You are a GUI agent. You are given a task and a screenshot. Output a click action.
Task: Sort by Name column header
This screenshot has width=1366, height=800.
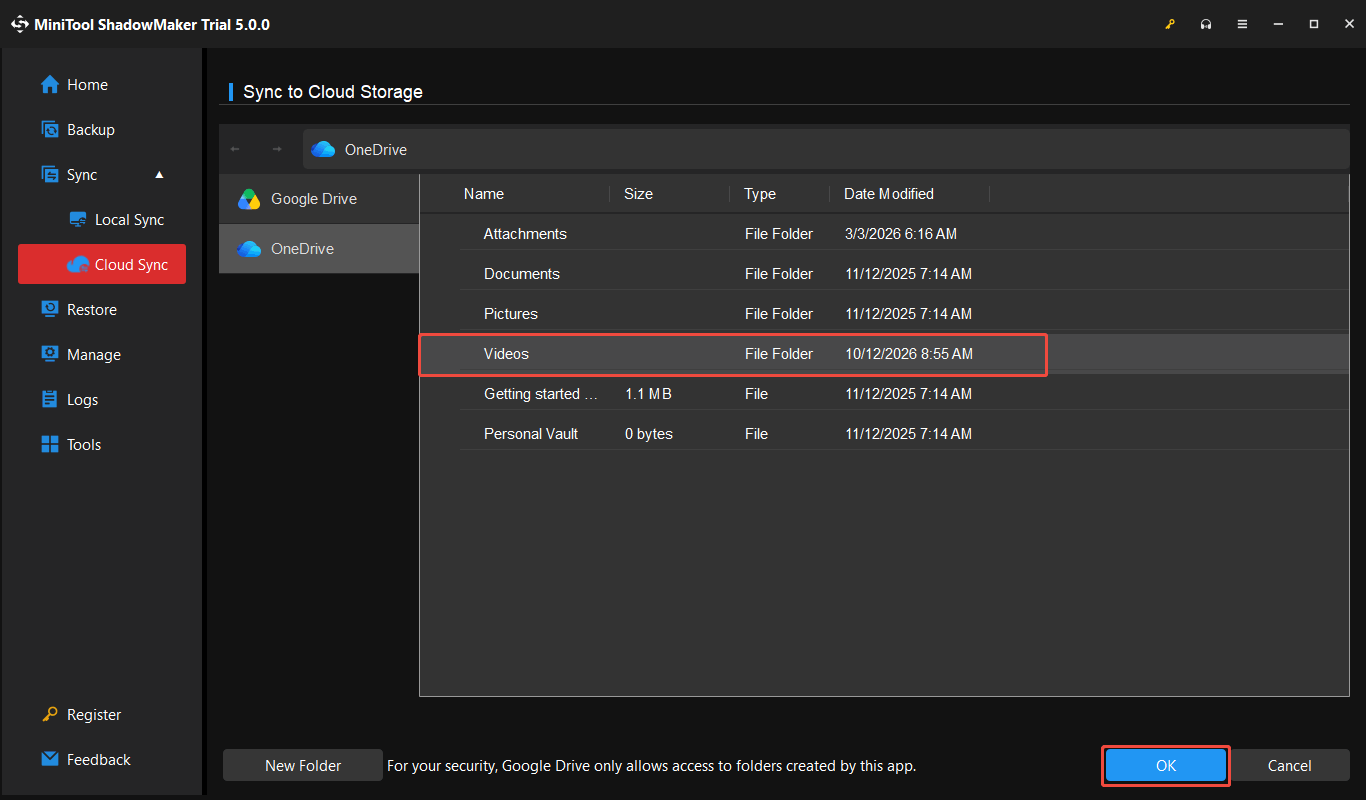[484, 194]
